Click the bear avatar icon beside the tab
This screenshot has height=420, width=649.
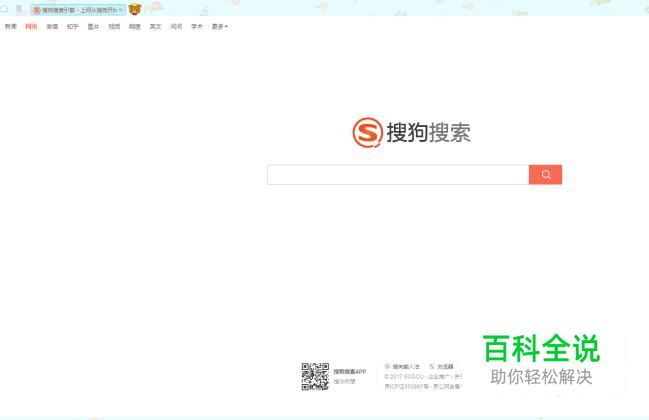pos(135,9)
